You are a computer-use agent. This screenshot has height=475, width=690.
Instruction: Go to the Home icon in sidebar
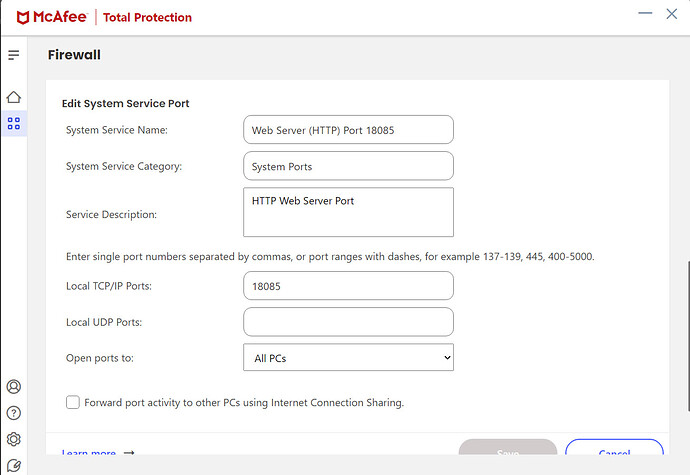[14, 97]
